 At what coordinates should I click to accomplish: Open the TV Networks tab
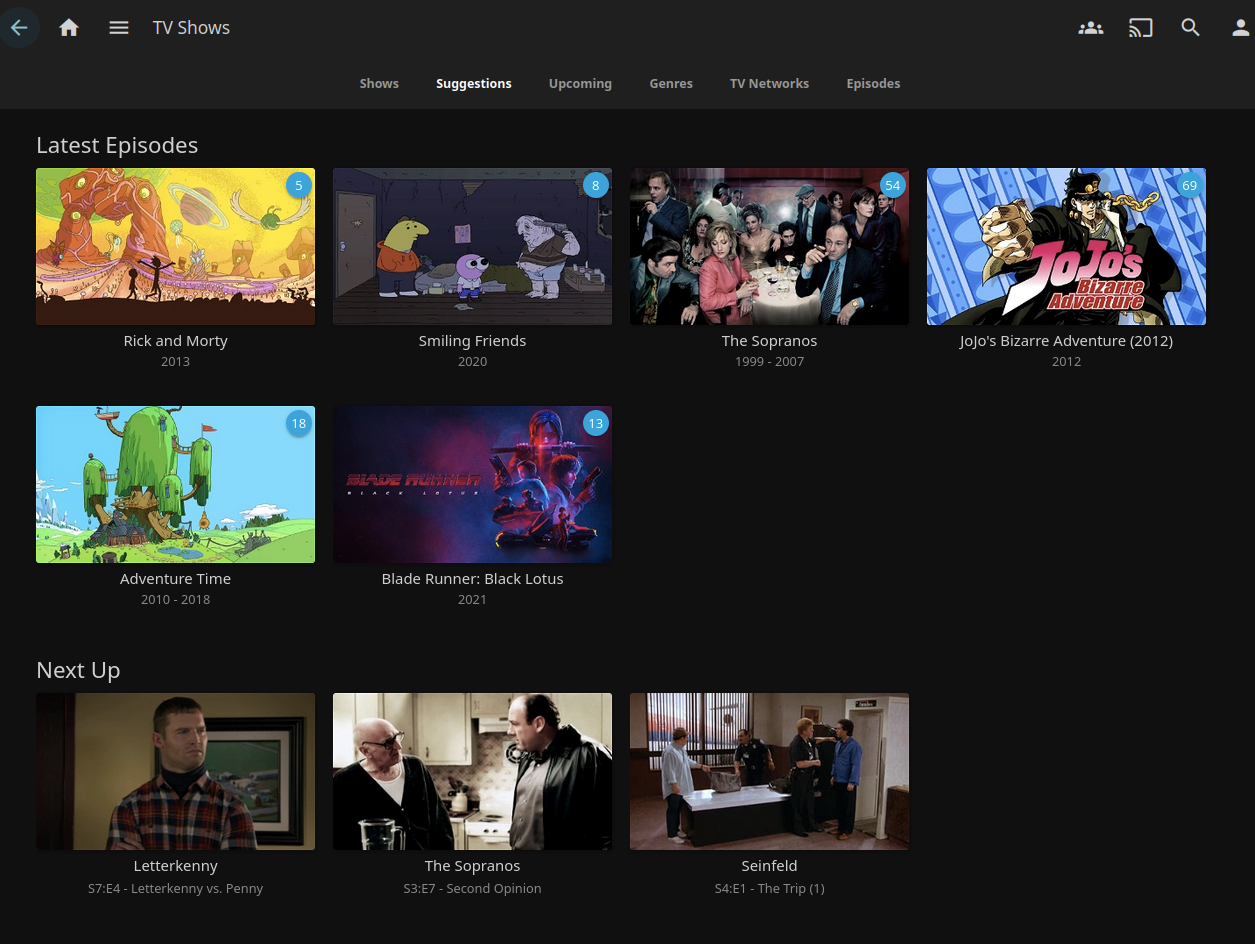pos(769,84)
